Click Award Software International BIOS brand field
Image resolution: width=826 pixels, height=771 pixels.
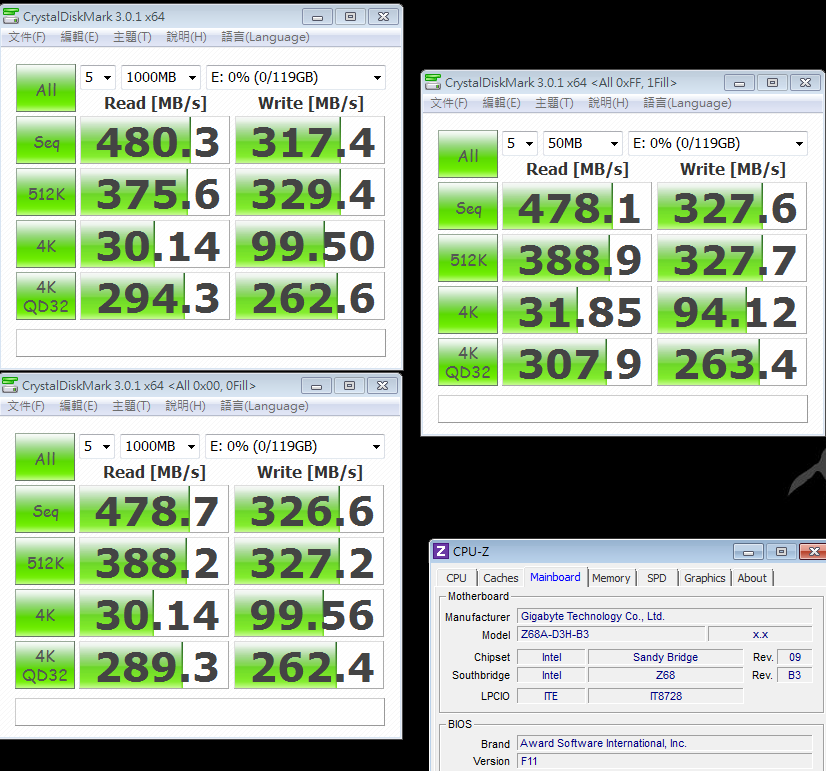[665, 743]
